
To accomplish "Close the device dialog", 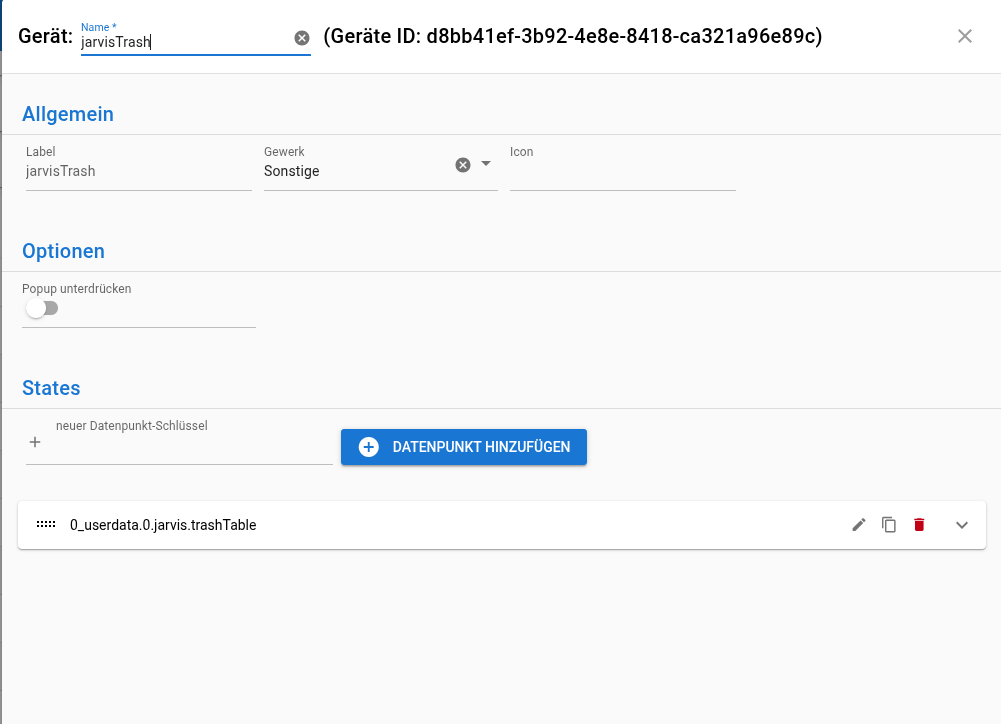I will point(965,36).
